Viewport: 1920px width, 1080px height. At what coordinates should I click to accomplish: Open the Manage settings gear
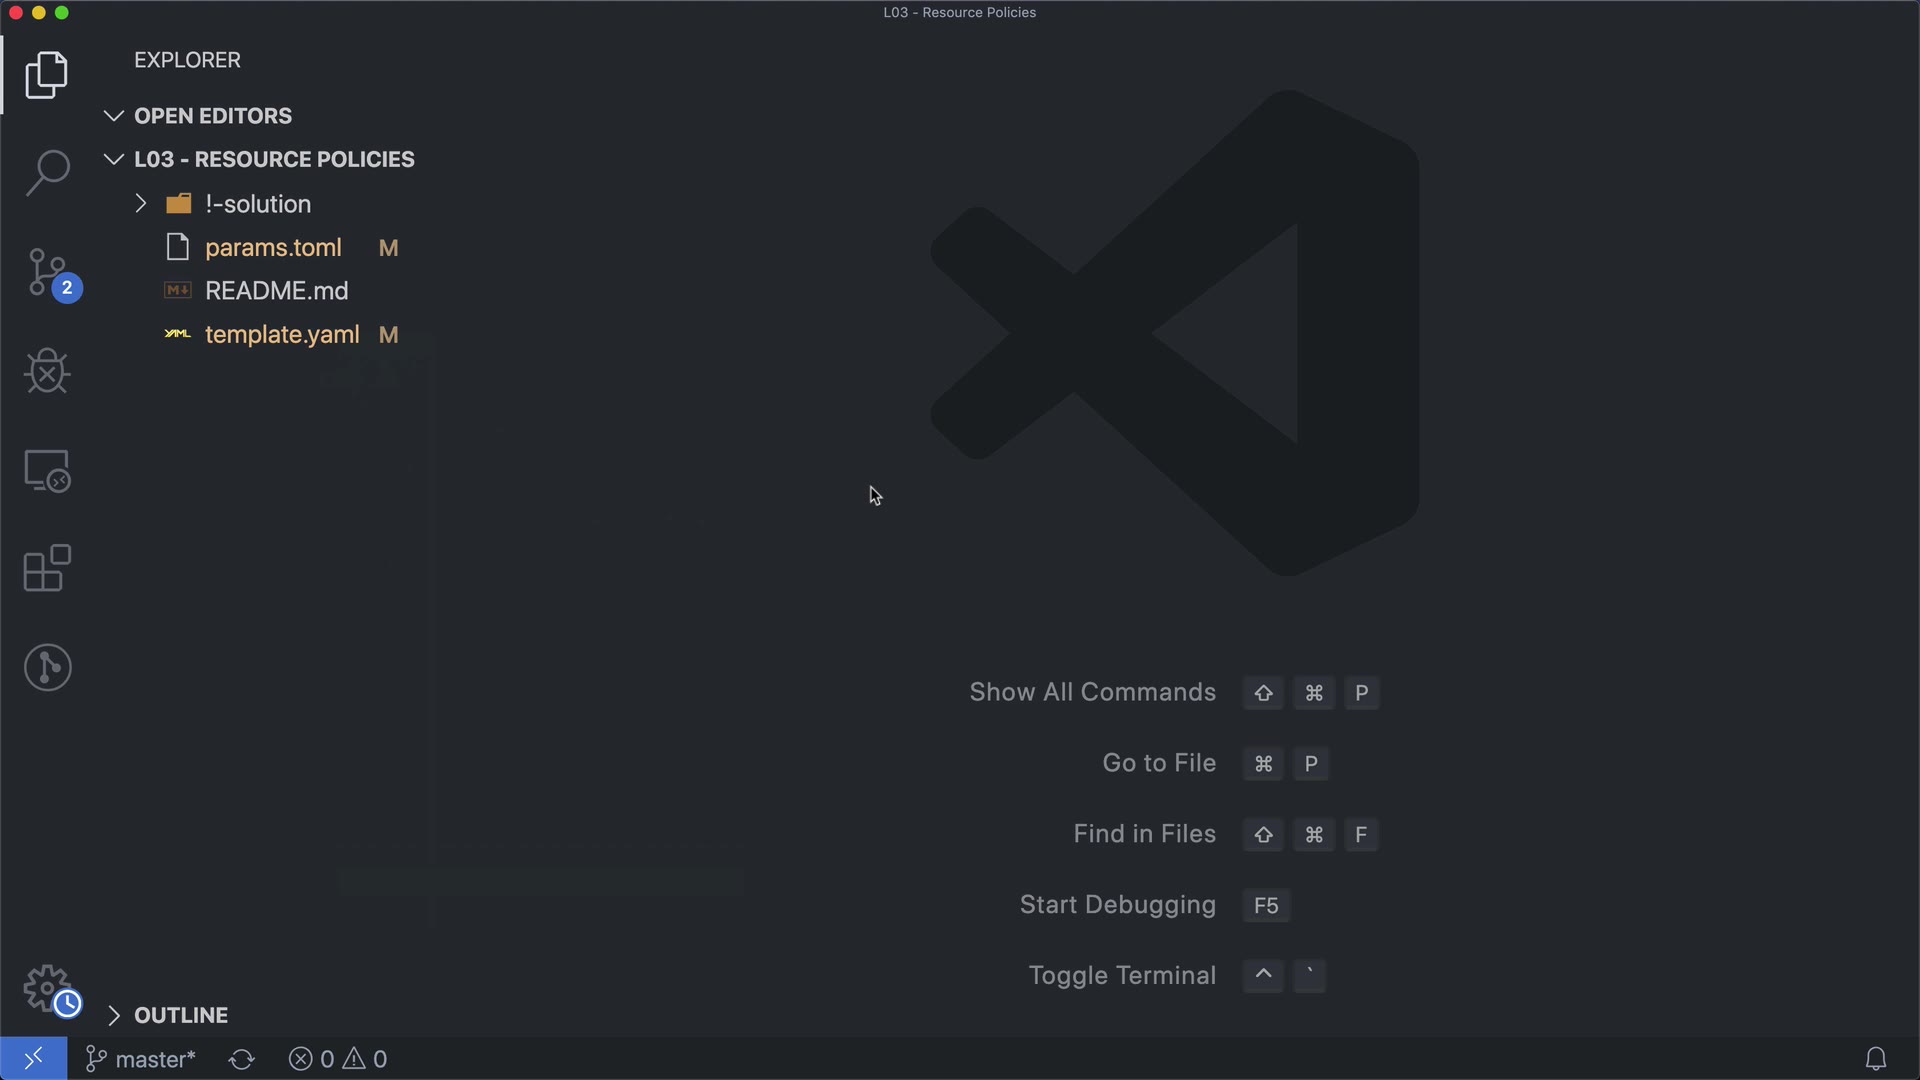point(47,988)
